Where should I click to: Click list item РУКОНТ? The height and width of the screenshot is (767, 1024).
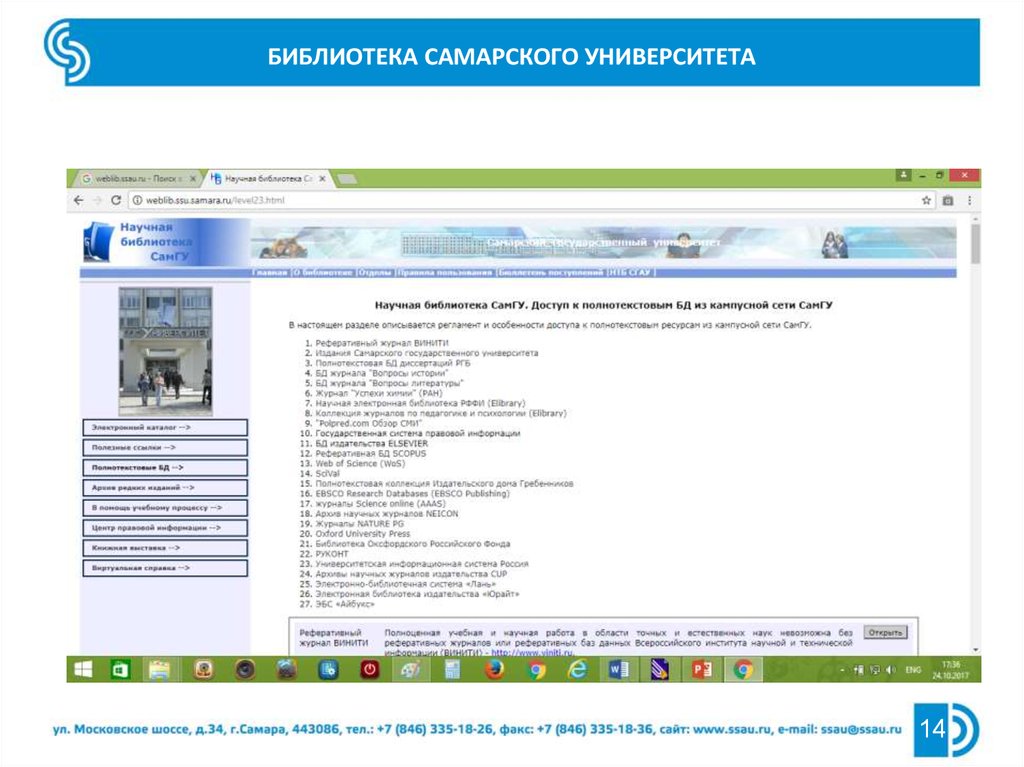click(332, 554)
